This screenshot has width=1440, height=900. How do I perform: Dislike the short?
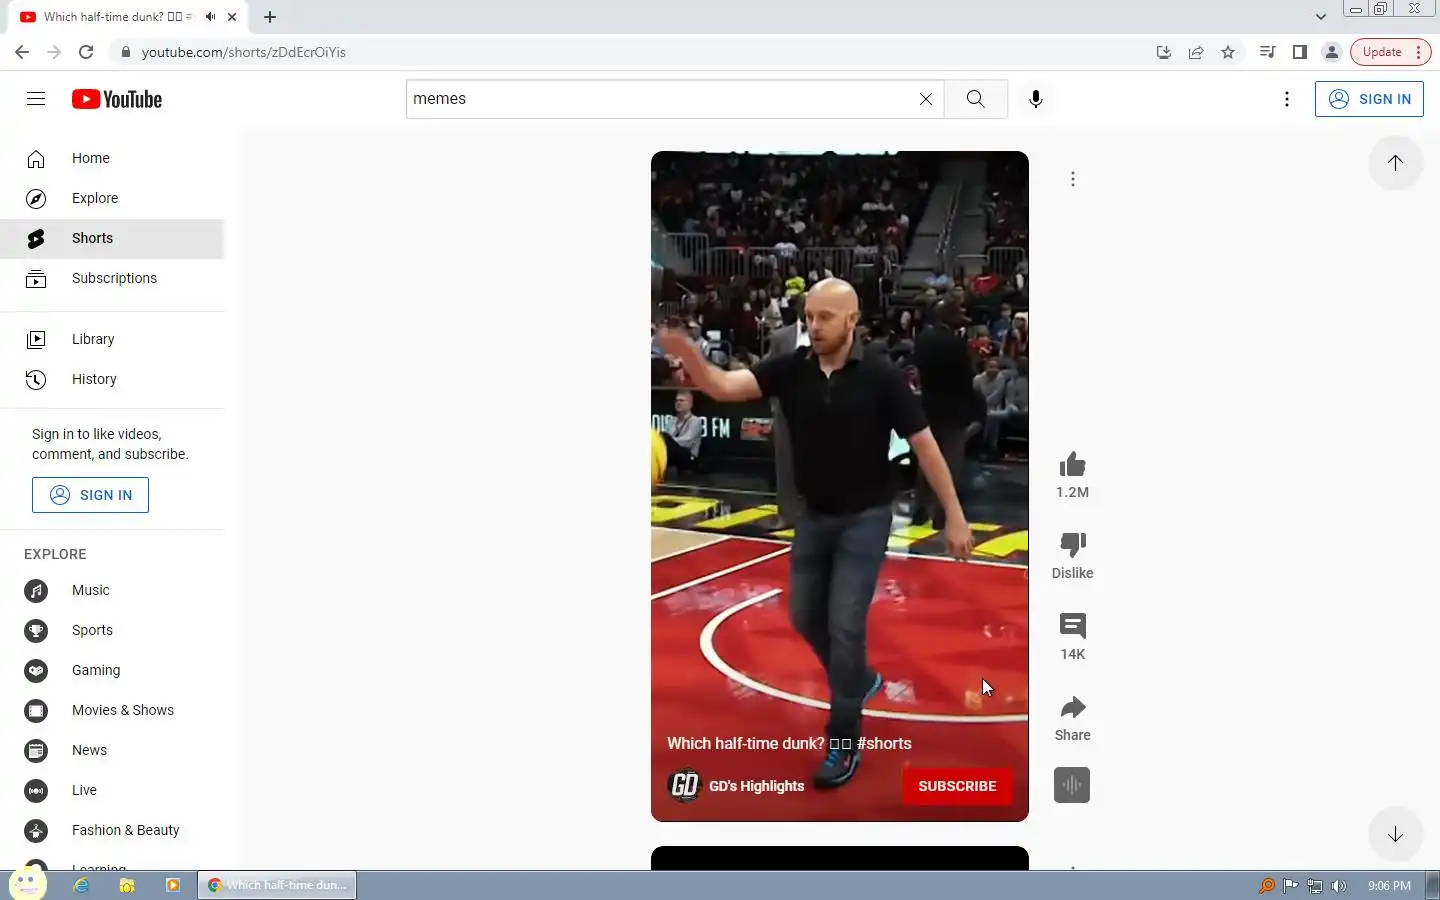point(1072,545)
